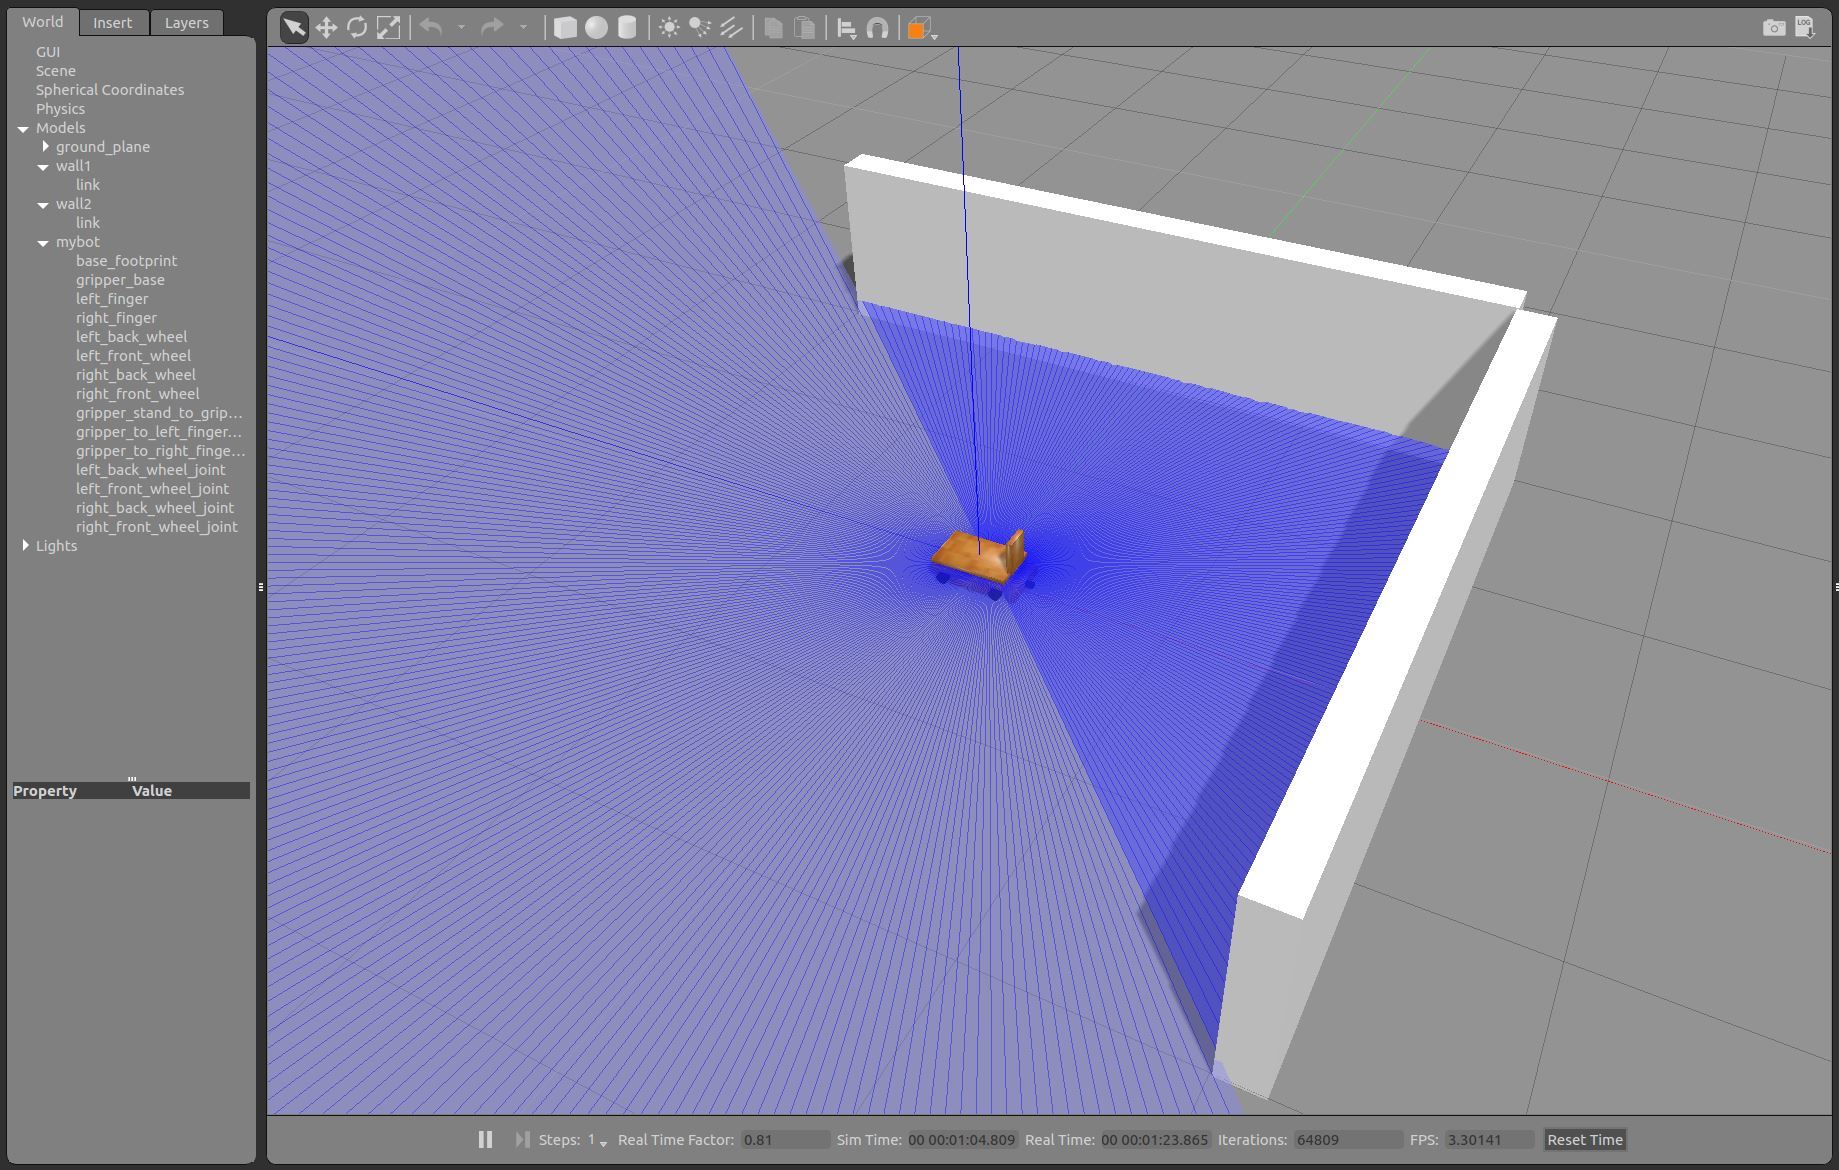
Task: Switch to the Insert tab
Action: 113,23
